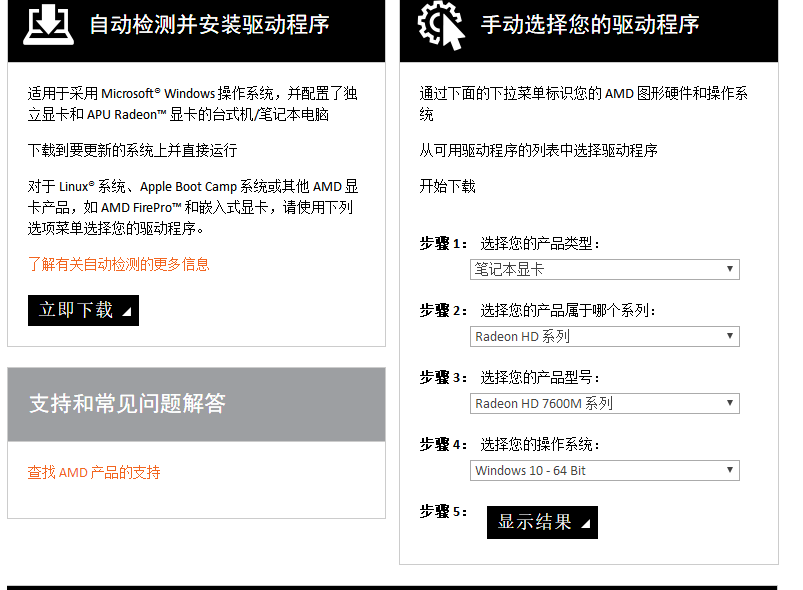Click the 步骤 5 label text

point(443,511)
